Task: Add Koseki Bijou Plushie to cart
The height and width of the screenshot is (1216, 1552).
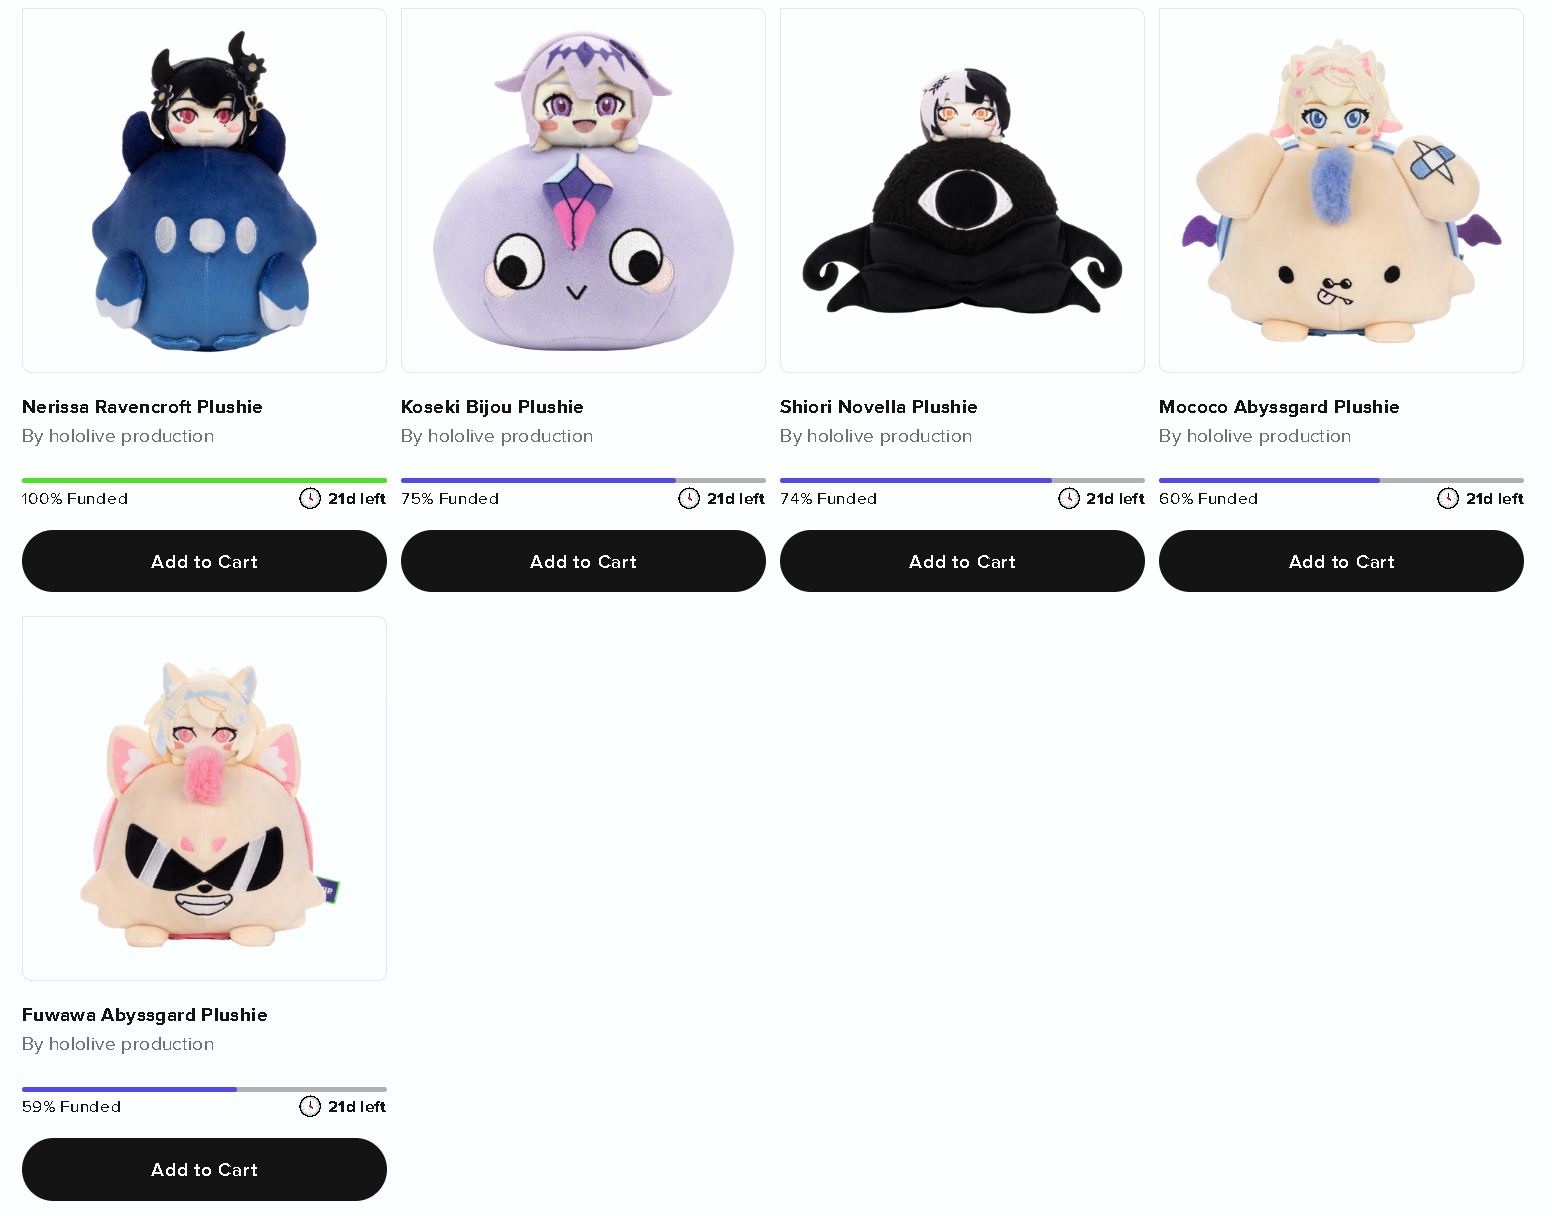Action: pyautogui.click(x=583, y=561)
